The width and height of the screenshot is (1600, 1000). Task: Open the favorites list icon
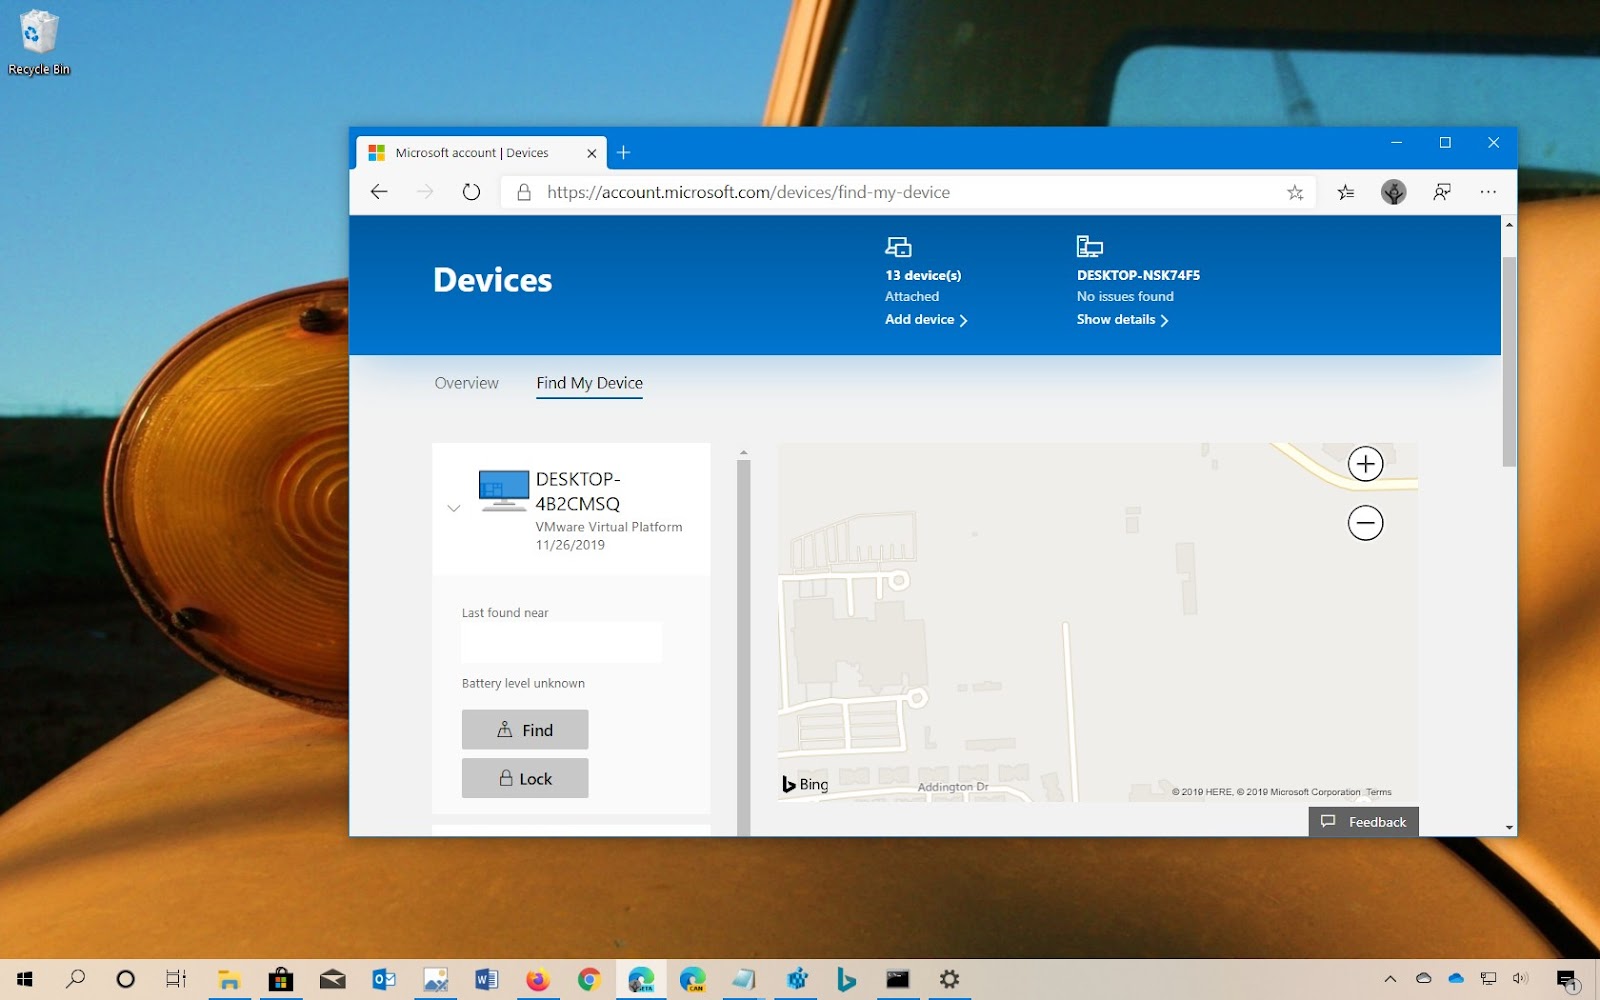click(1346, 192)
